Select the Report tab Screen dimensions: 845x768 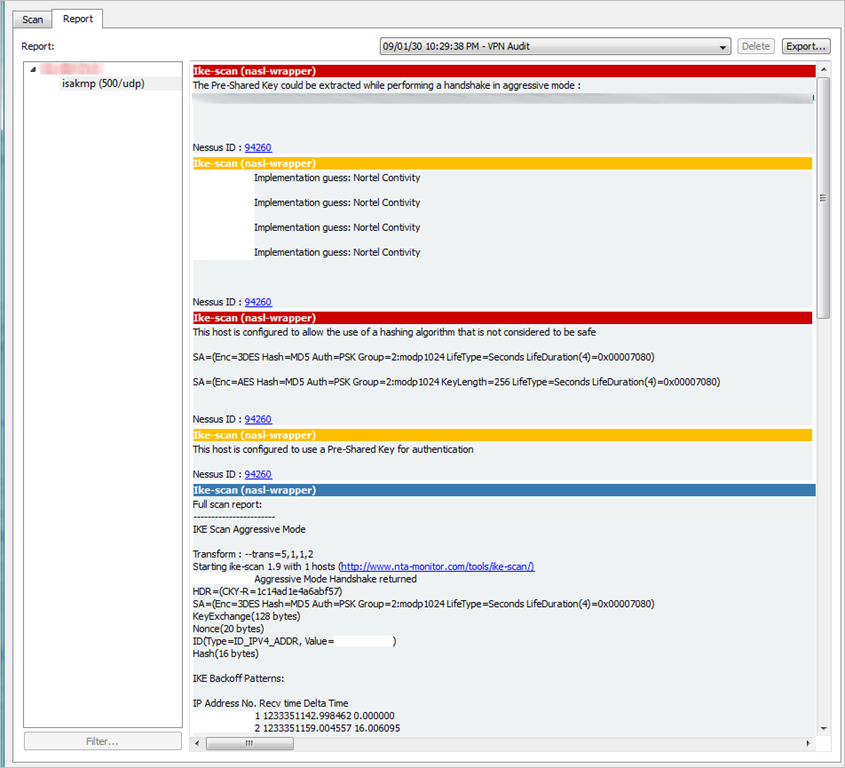pos(78,18)
